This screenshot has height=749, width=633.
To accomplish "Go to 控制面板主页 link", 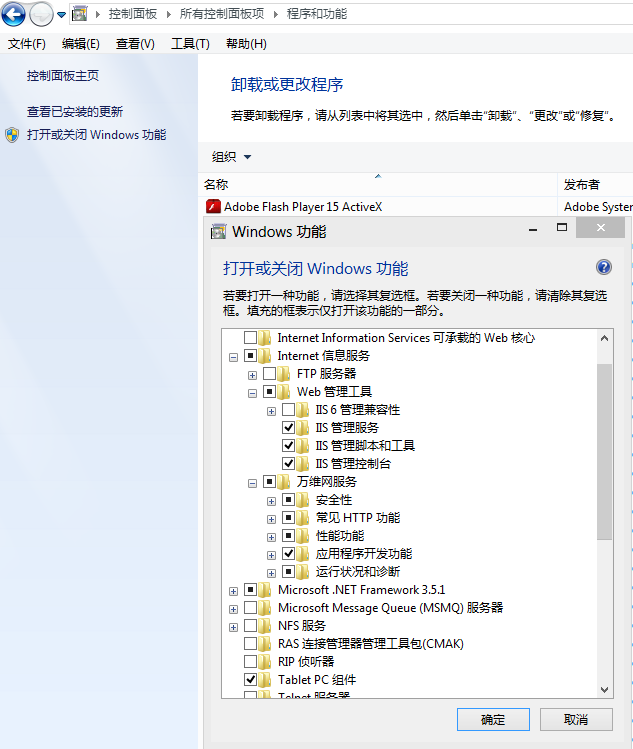I will point(63,75).
